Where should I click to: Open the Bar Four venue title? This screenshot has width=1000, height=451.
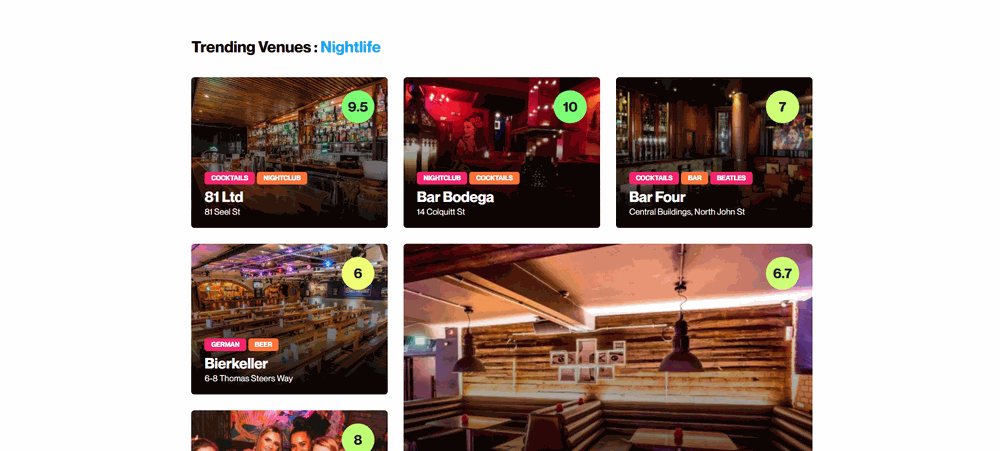657,197
